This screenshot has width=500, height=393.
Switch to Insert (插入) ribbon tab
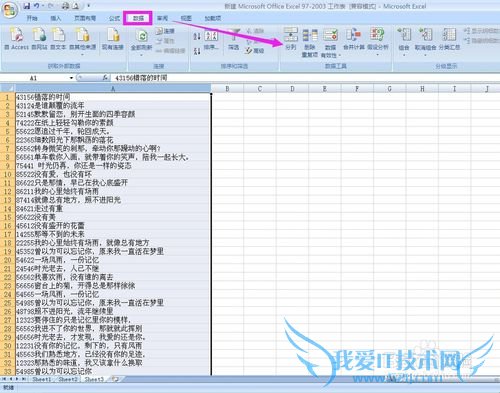(x=56, y=18)
